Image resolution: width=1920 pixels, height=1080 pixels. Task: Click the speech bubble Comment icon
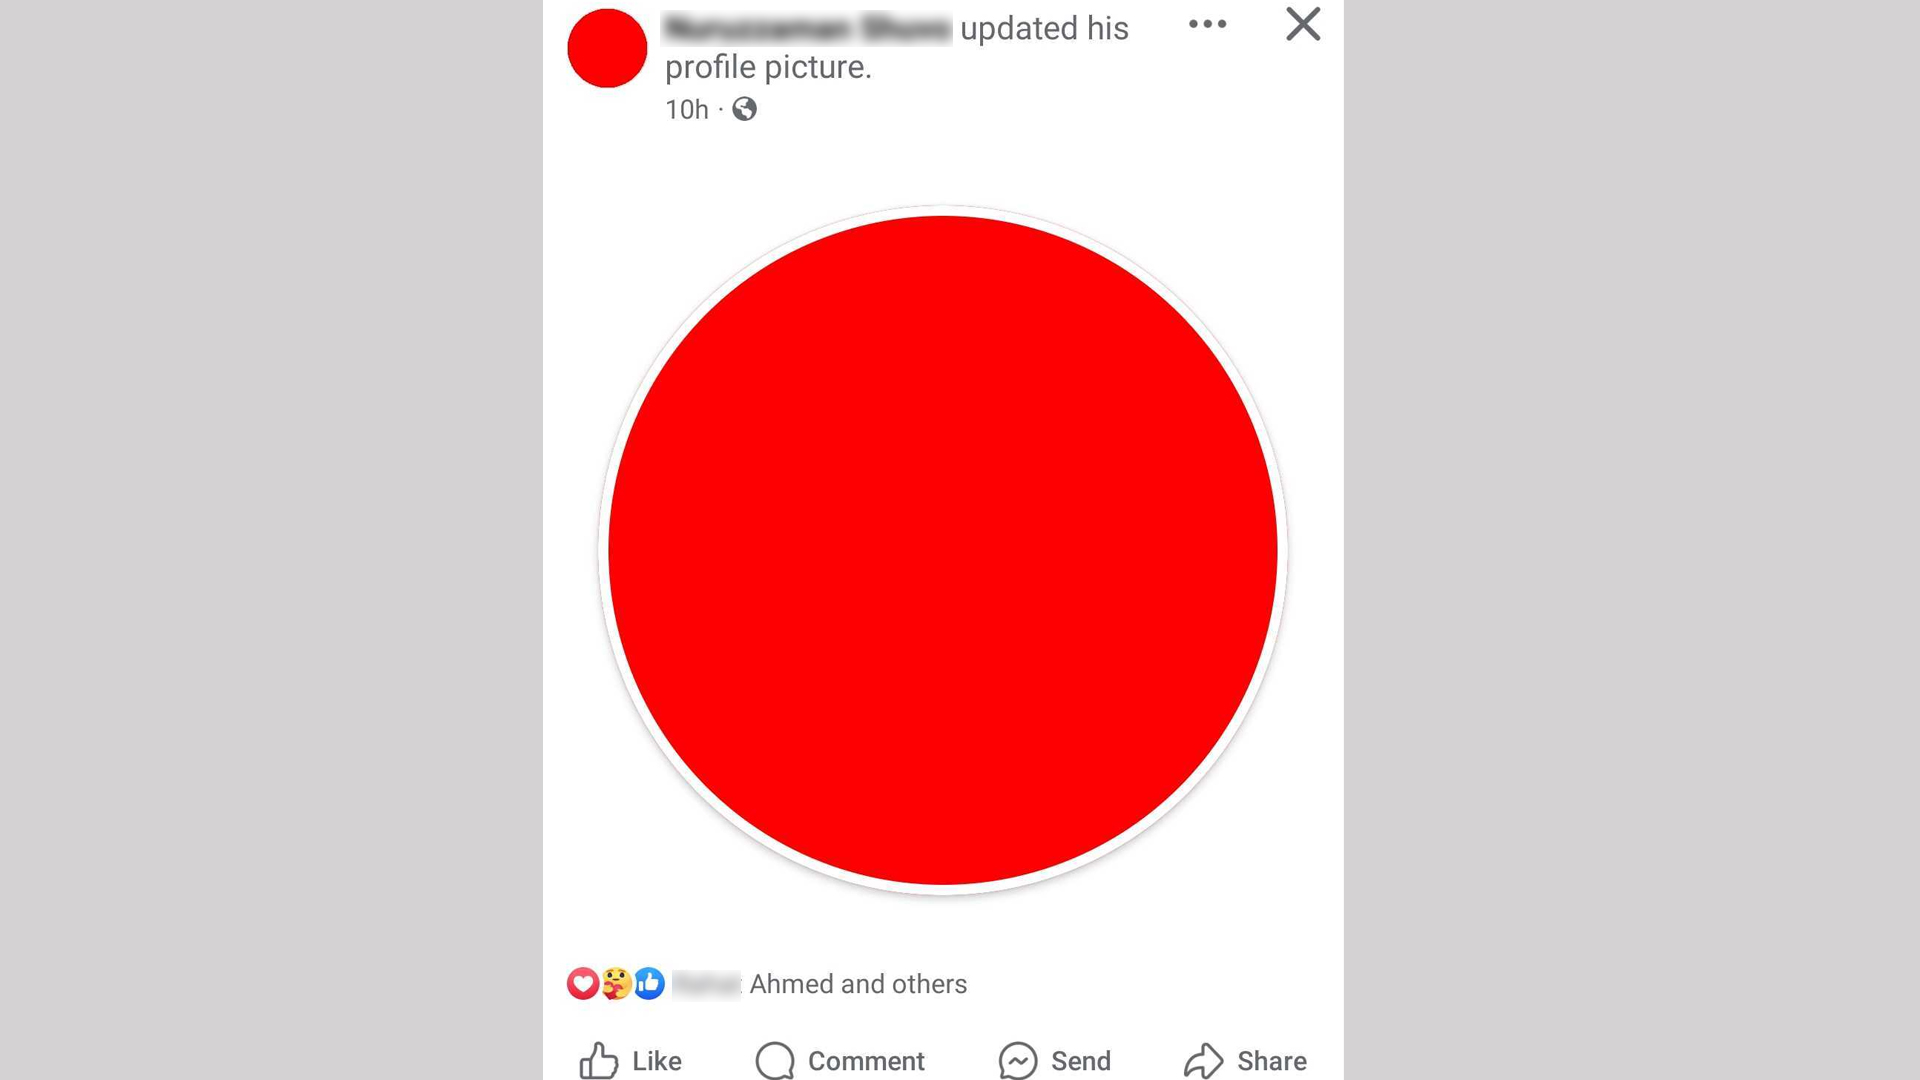(775, 1060)
